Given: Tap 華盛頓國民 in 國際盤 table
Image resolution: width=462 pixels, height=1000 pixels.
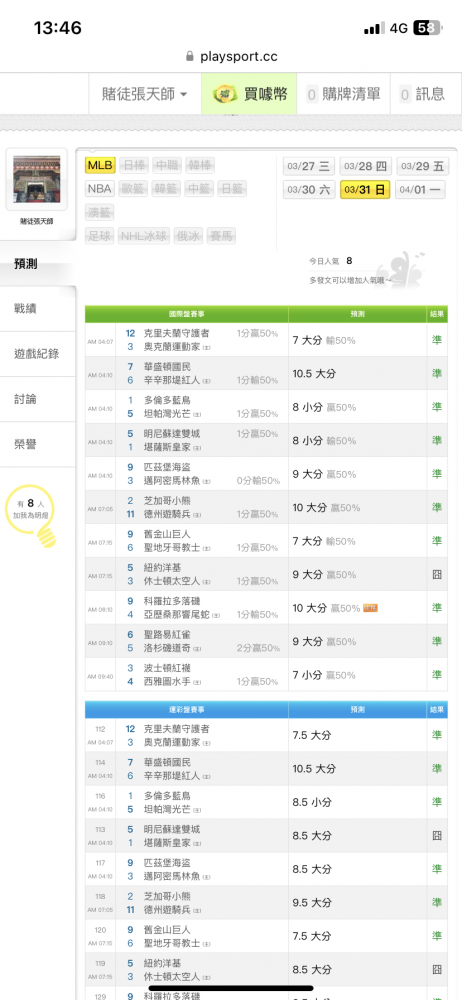Looking at the screenshot, I should click(167, 367).
